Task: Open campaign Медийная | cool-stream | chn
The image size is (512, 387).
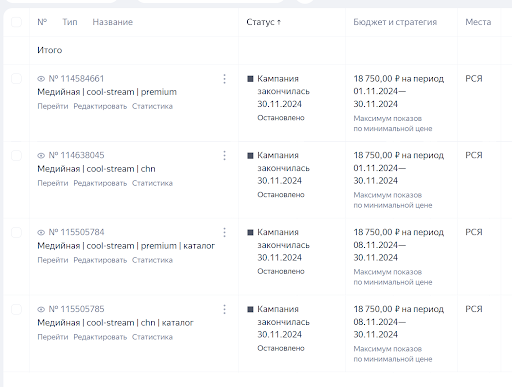Action: (96, 169)
